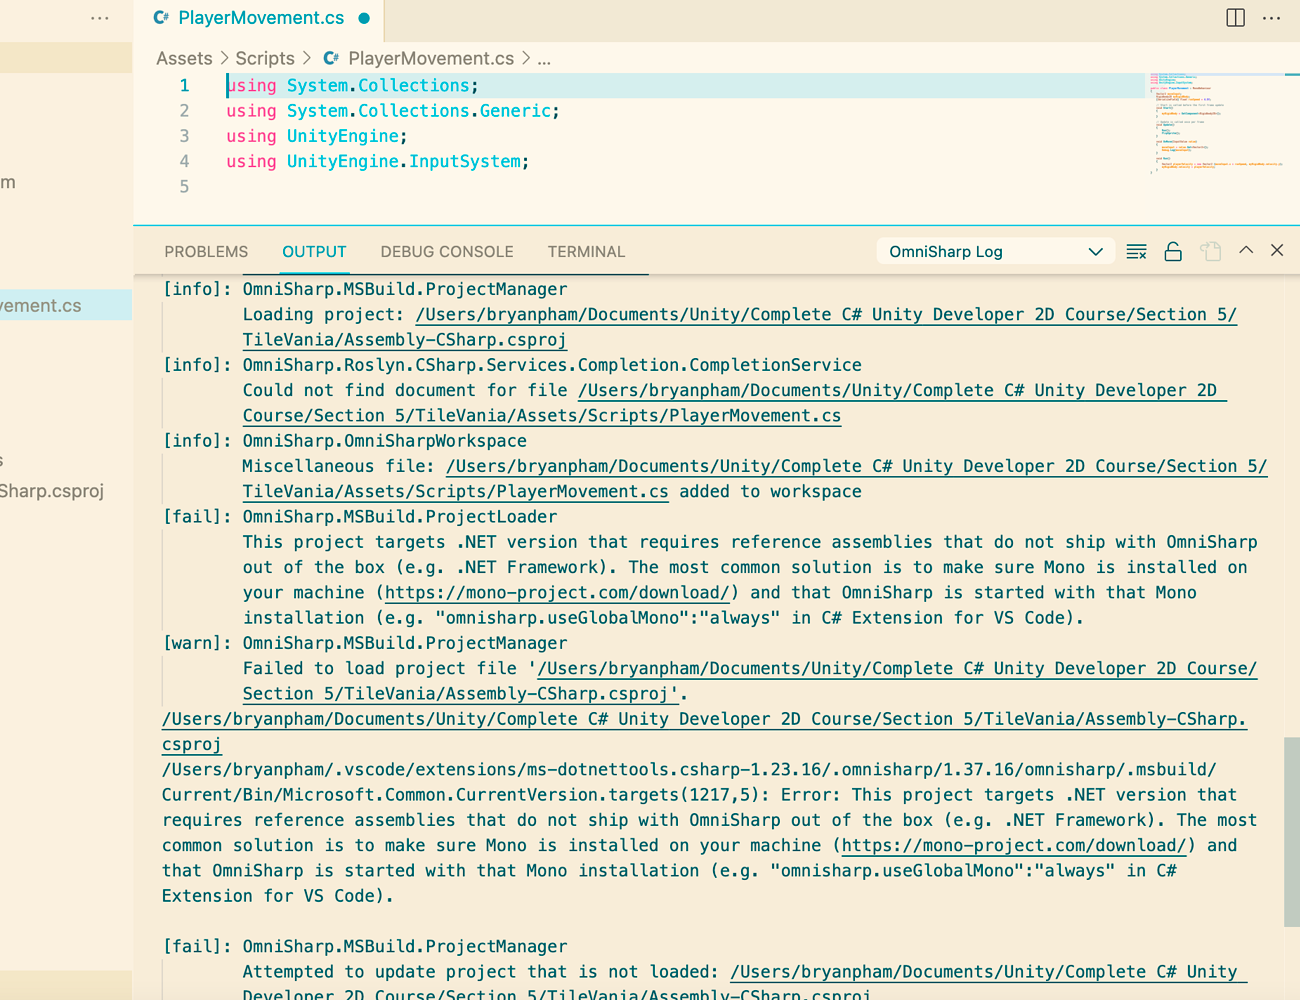Open the sidebar ellipsis menu
Image resolution: width=1300 pixels, height=1000 pixels.
click(x=99, y=16)
